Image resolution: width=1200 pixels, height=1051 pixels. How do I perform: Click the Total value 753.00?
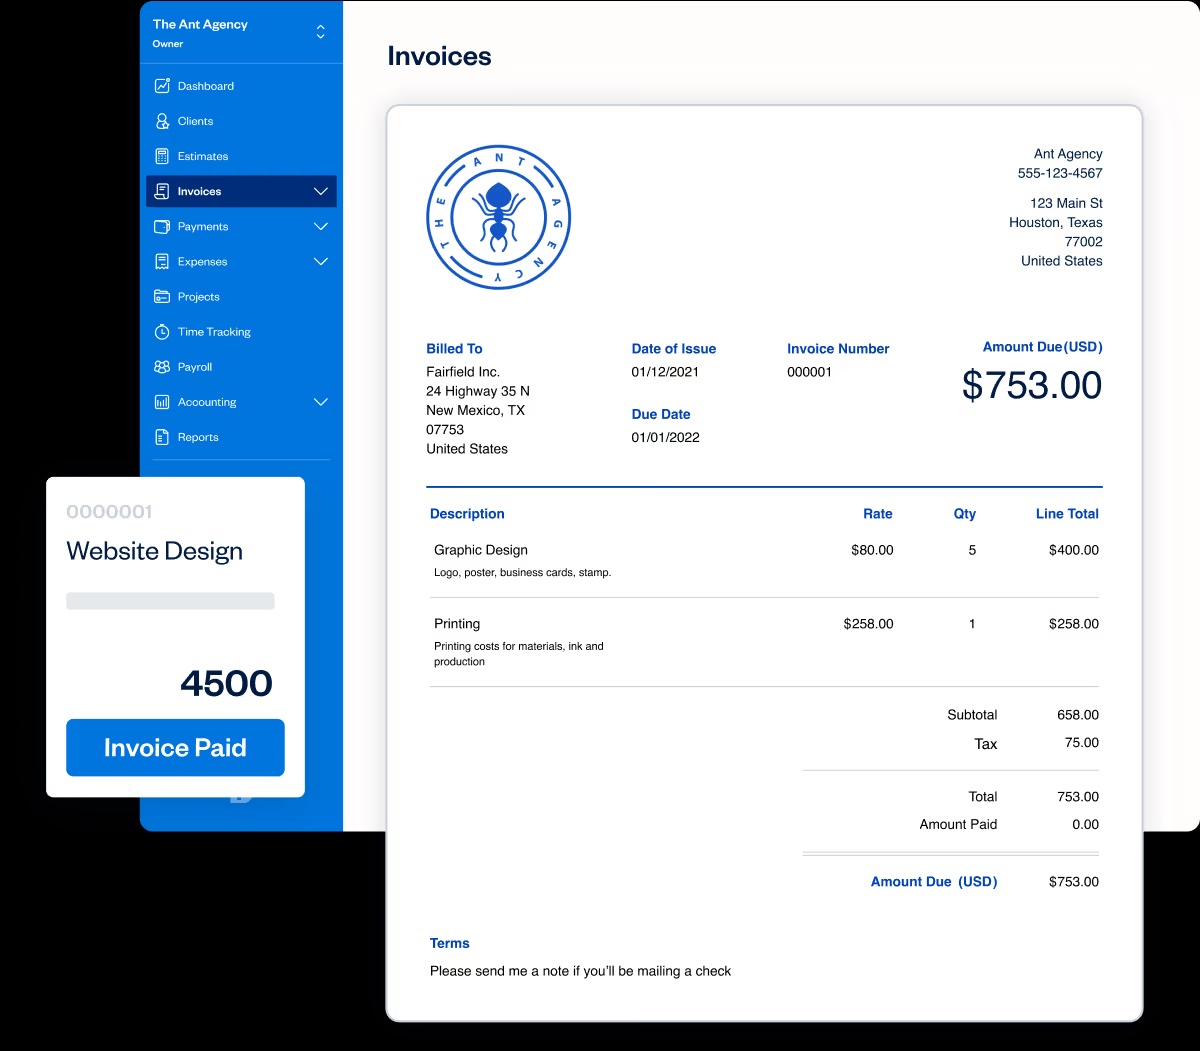(1078, 797)
